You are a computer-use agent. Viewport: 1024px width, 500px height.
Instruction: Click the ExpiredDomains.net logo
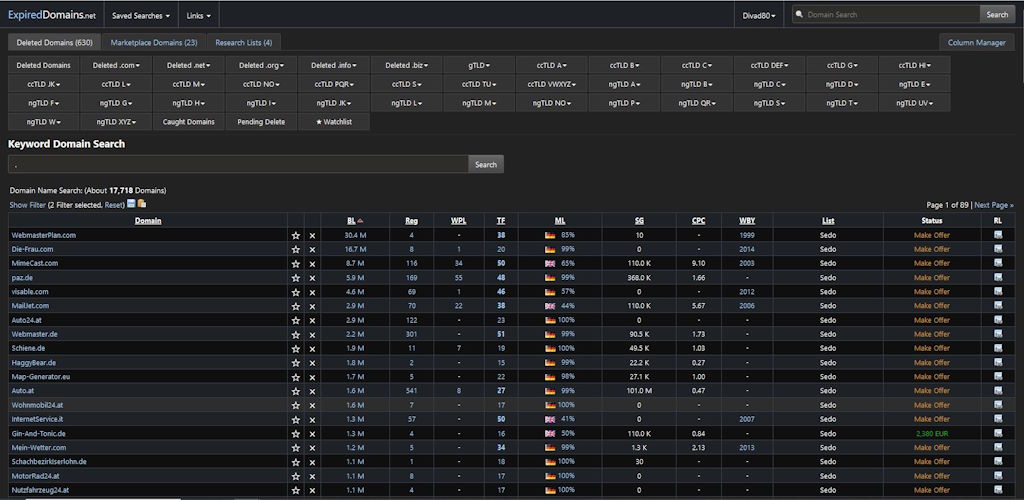[52, 14]
